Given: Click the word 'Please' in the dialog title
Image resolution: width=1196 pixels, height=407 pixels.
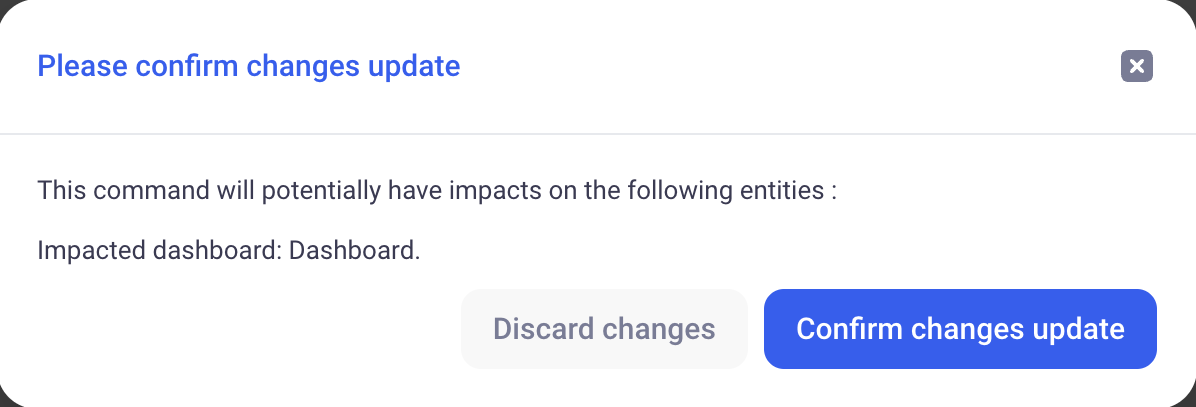Looking at the screenshot, I should coord(82,67).
